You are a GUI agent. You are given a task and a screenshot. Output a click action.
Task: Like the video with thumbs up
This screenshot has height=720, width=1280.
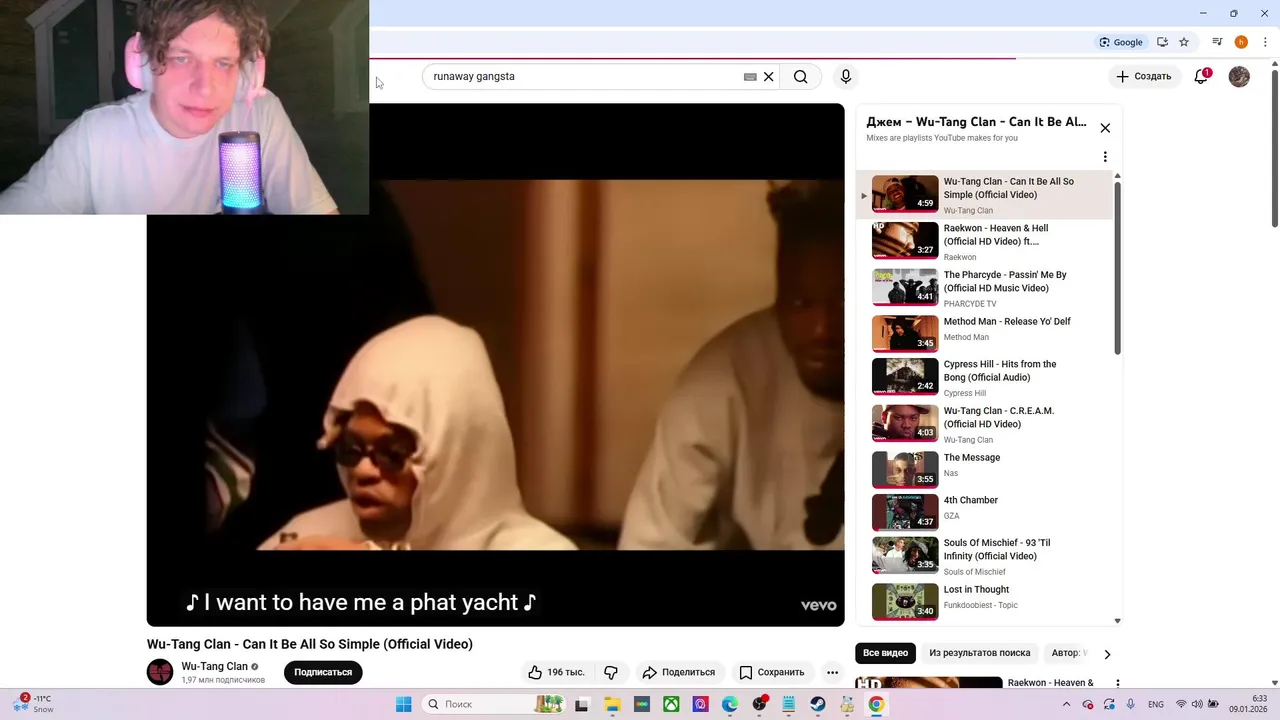pyautogui.click(x=557, y=673)
